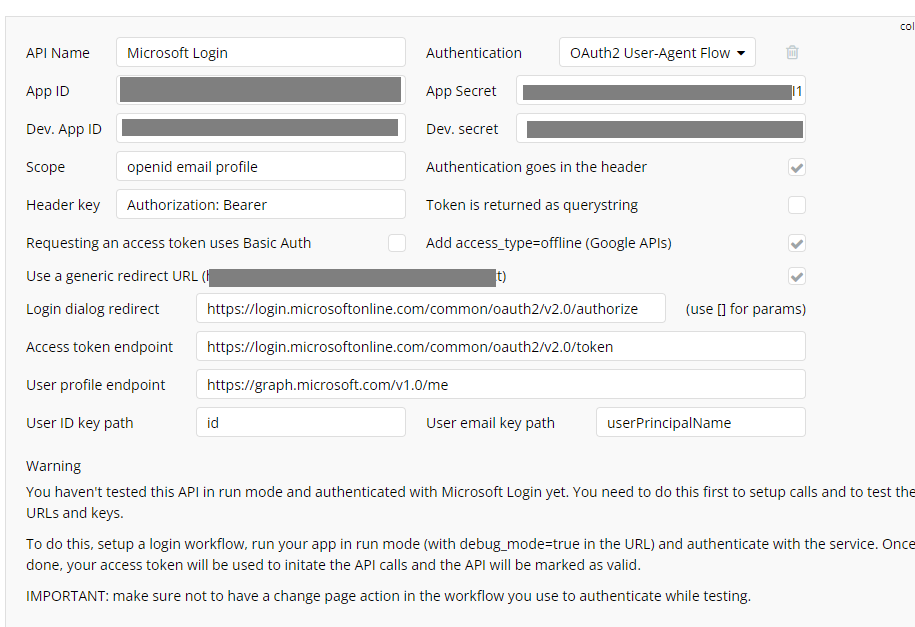Click the App ID input field
Viewport: 915px width, 627px height.
point(260,90)
